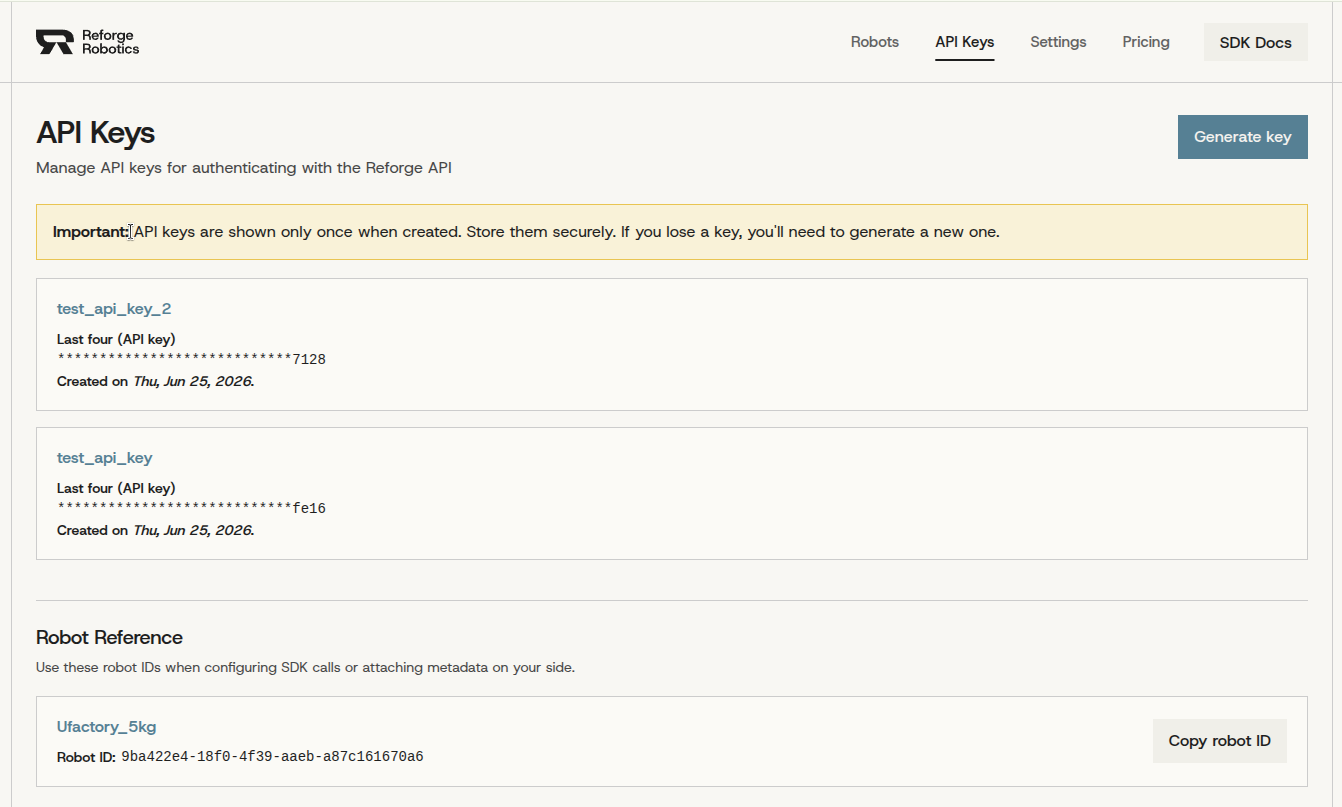1342x807 pixels.
Task: Click 'Last four (API key)' label under test_api_key_2
Action: 116,340
